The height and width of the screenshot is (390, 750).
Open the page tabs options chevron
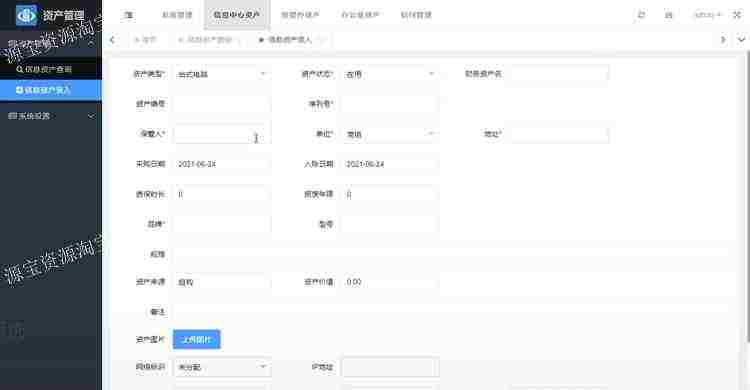click(x=741, y=40)
